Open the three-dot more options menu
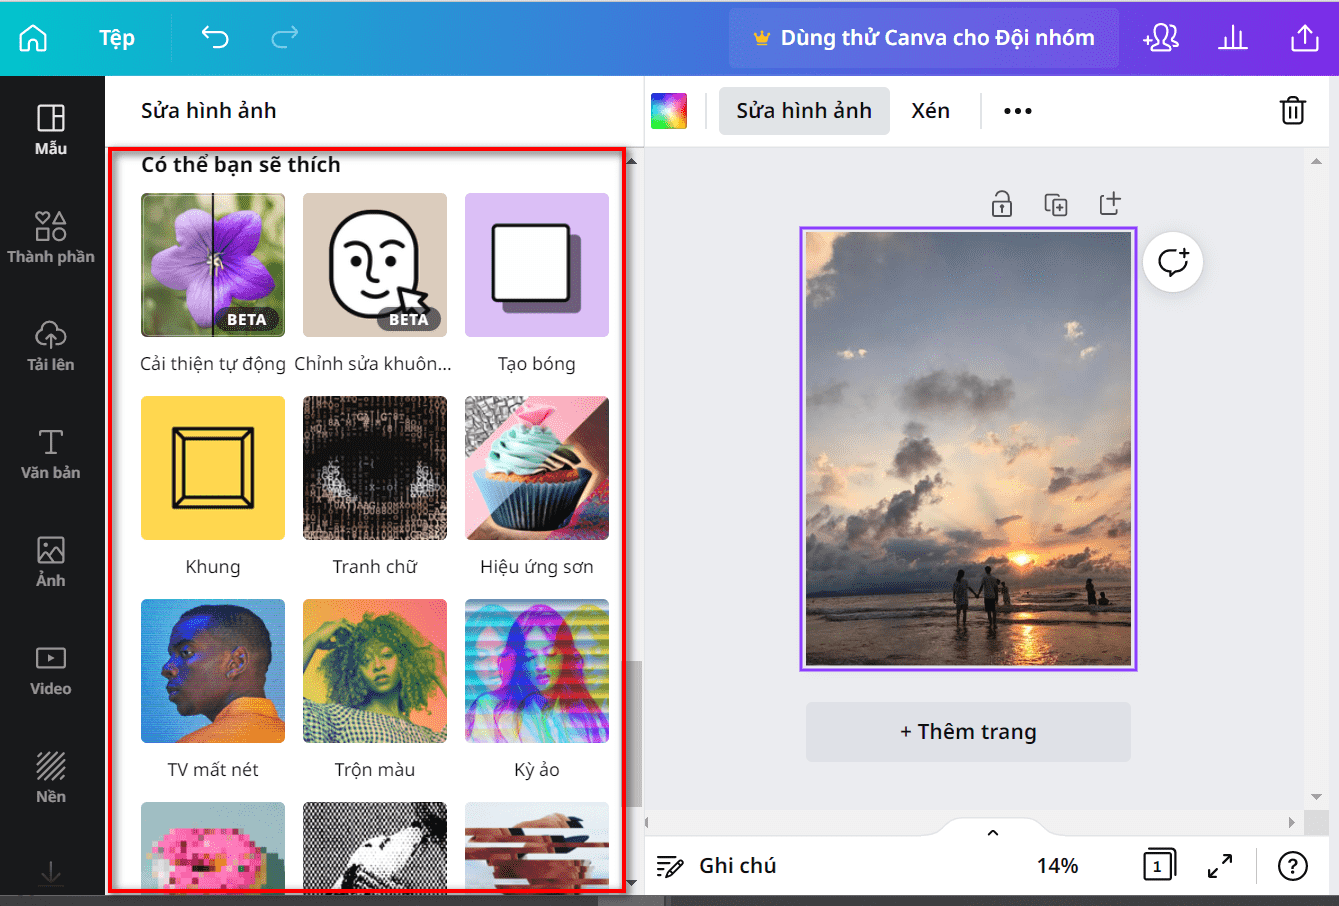The height and width of the screenshot is (906, 1339). (1018, 111)
